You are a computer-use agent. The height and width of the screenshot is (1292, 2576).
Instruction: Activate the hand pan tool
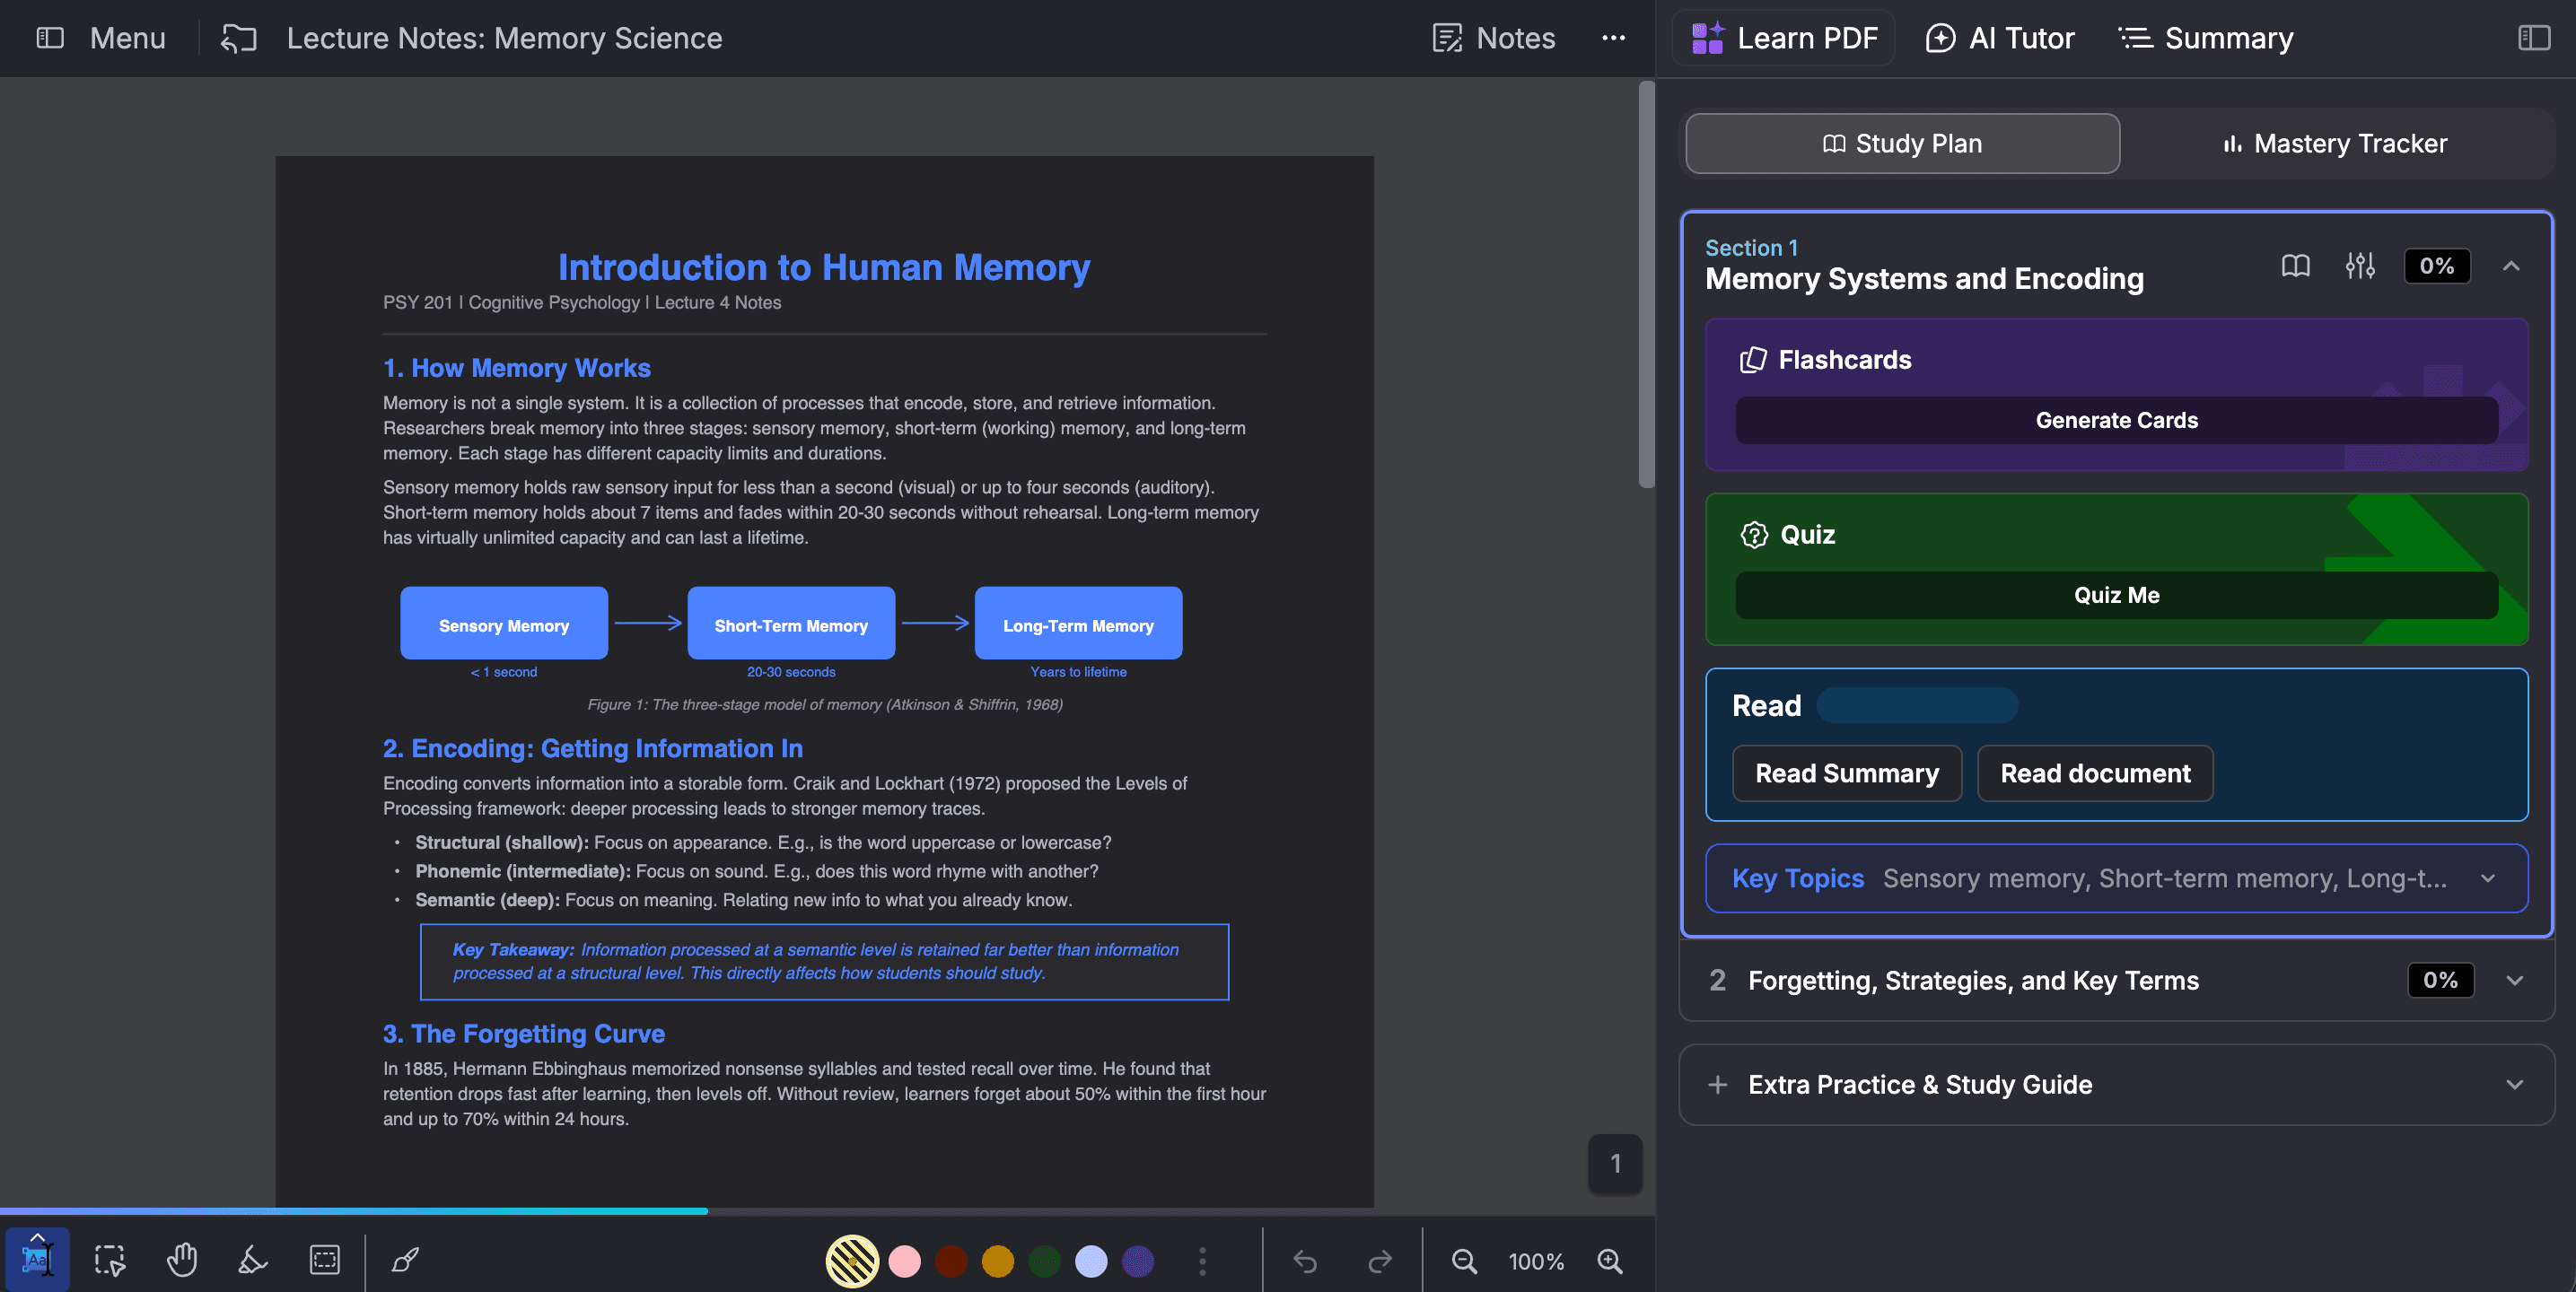(x=181, y=1260)
